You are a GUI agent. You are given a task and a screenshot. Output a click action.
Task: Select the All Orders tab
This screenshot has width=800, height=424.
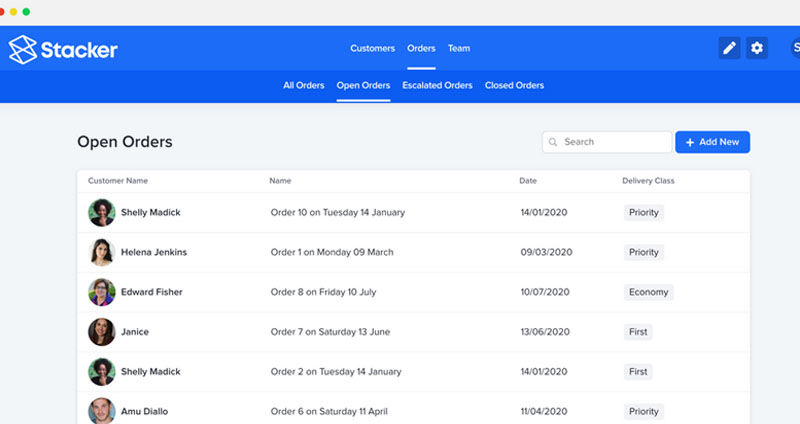click(x=303, y=85)
